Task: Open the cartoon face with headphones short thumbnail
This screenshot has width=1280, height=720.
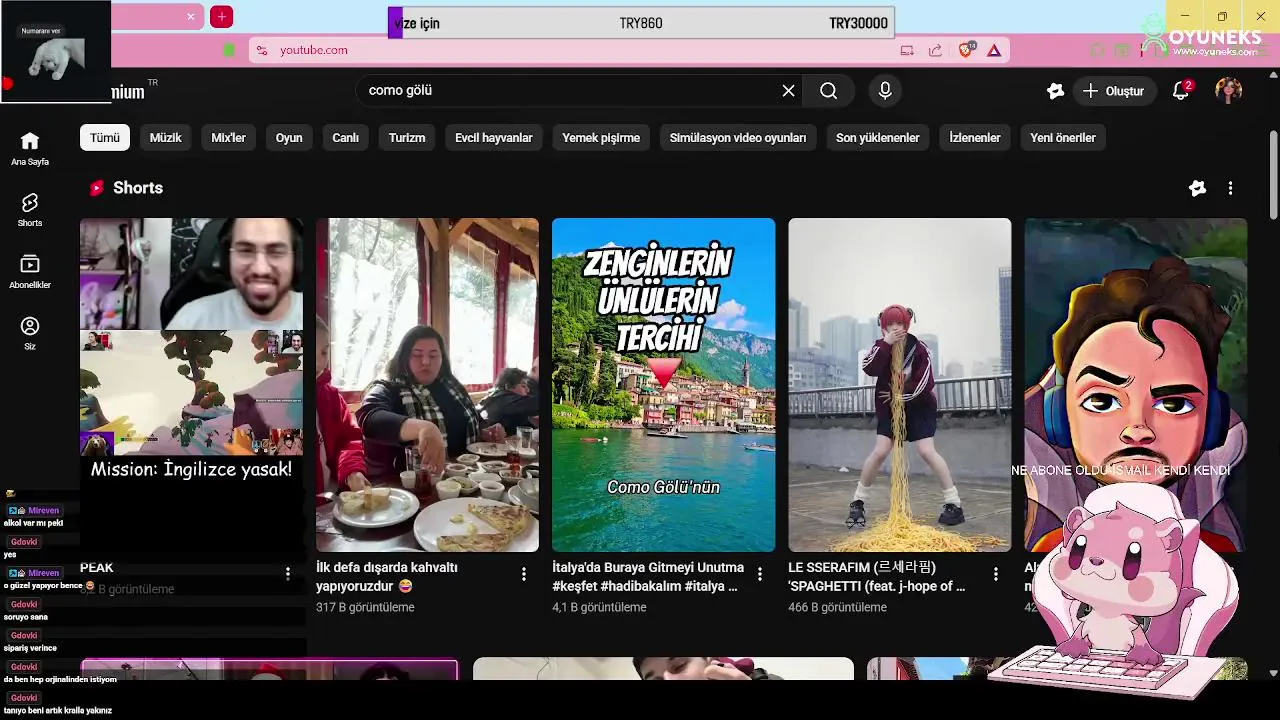Action: click(1135, 385)
